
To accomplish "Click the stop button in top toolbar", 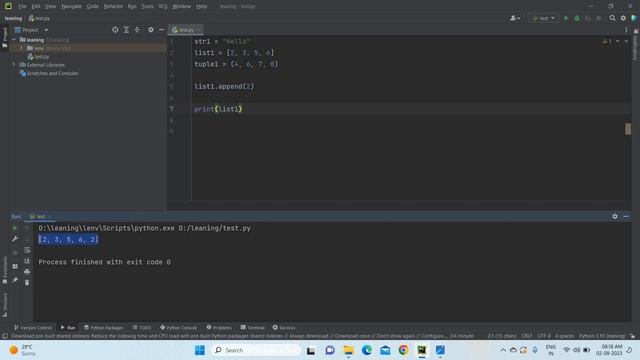I will coord(598,18).
